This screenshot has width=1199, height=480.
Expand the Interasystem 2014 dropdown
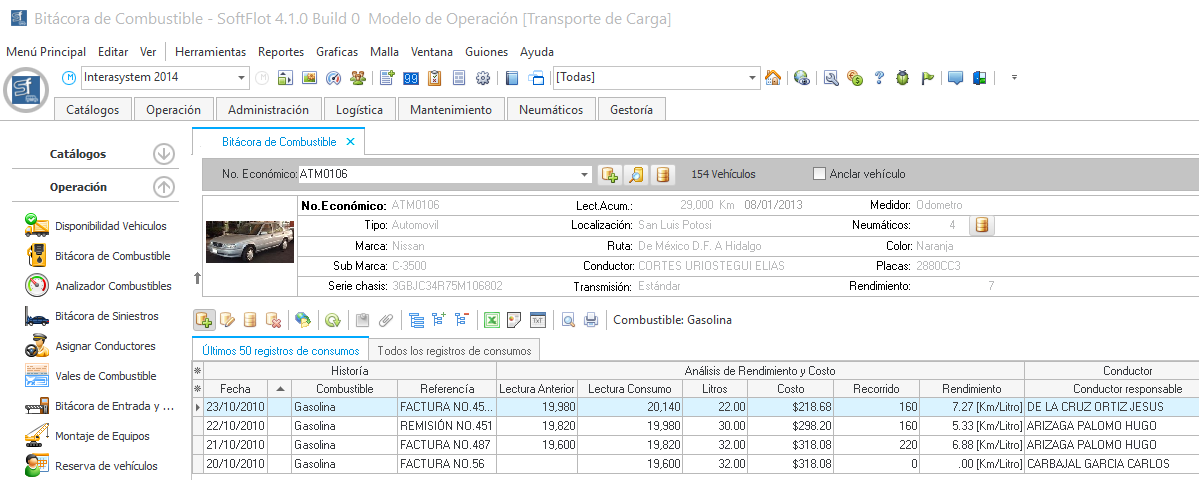pyautogui.click(x=242, y=78)
